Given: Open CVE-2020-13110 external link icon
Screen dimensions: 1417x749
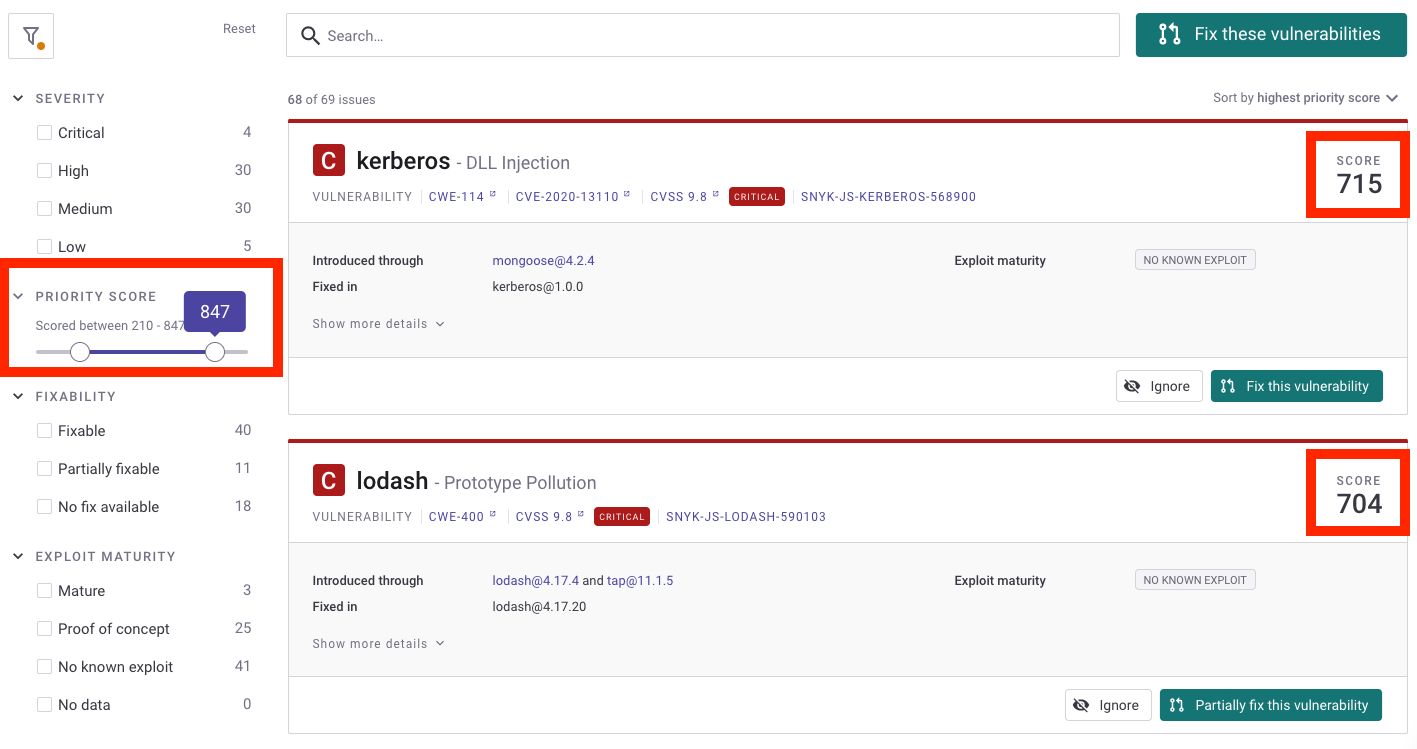Looking at the screenshot, I should [x=627, y=195].
